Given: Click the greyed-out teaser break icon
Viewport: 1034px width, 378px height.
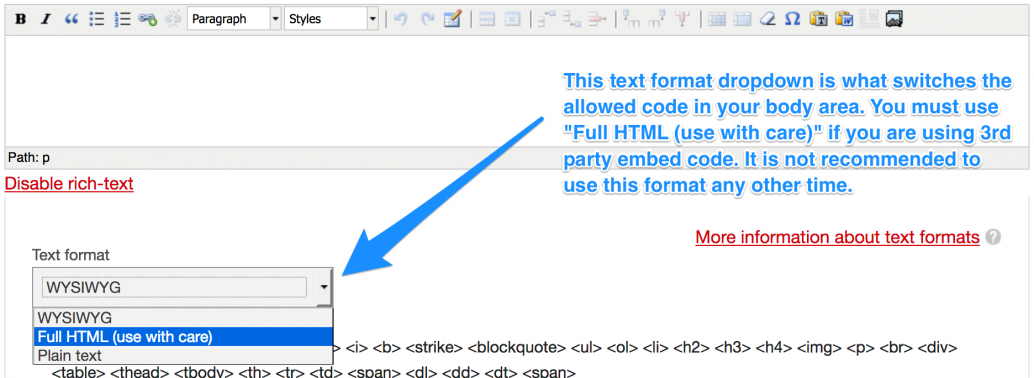Looking at the screenshot, I should coord(869,19).
